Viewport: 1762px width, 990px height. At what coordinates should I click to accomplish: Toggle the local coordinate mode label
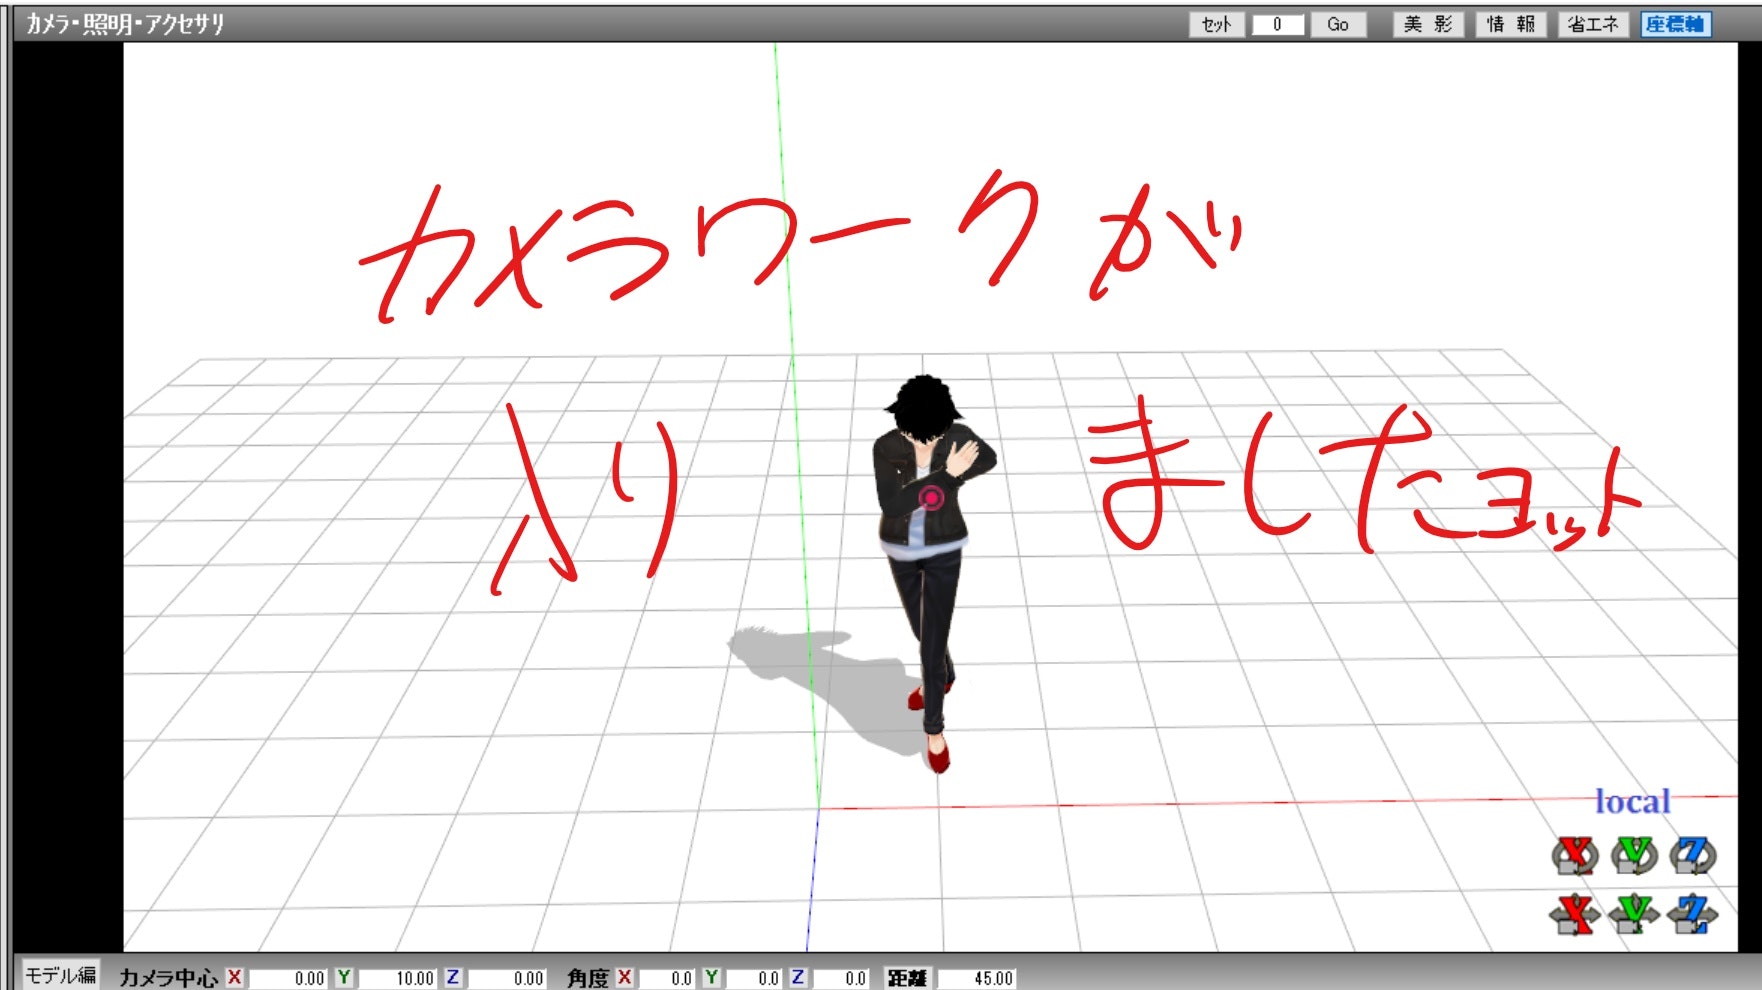[x=1632, y=802]
